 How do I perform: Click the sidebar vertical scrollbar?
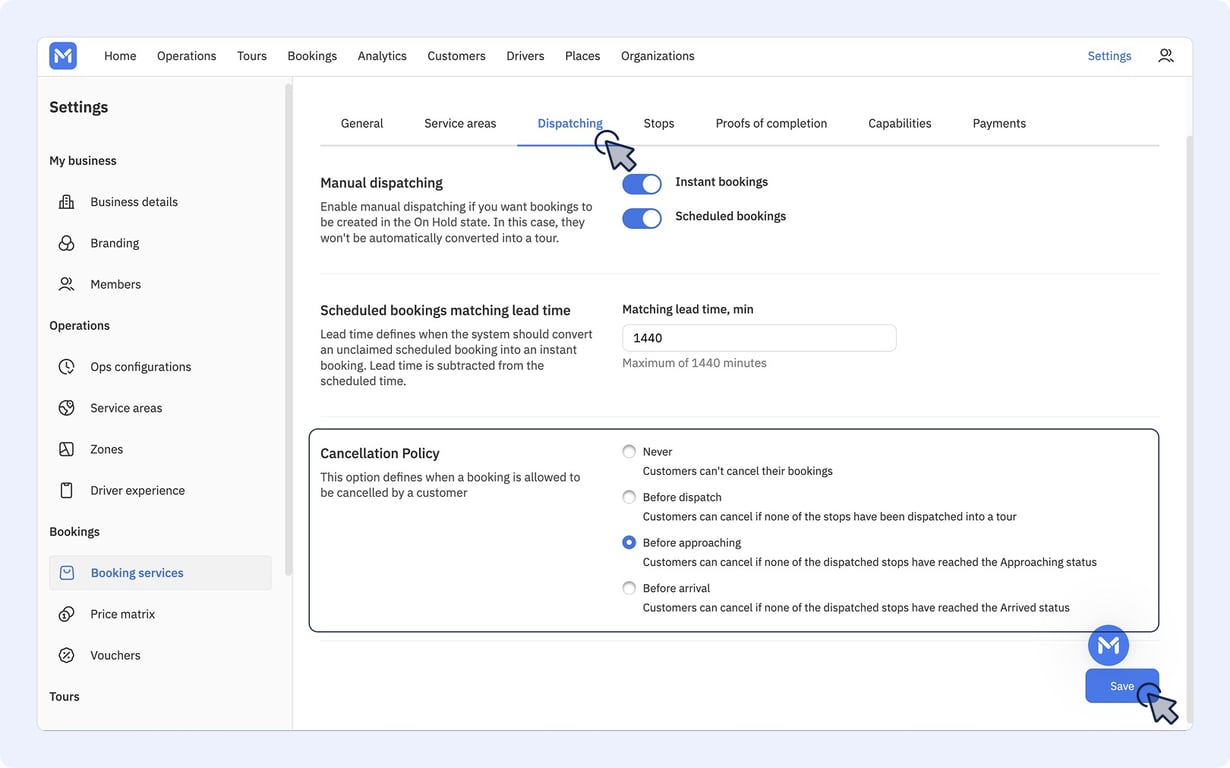pyautogui.click(x=288, y=328)
